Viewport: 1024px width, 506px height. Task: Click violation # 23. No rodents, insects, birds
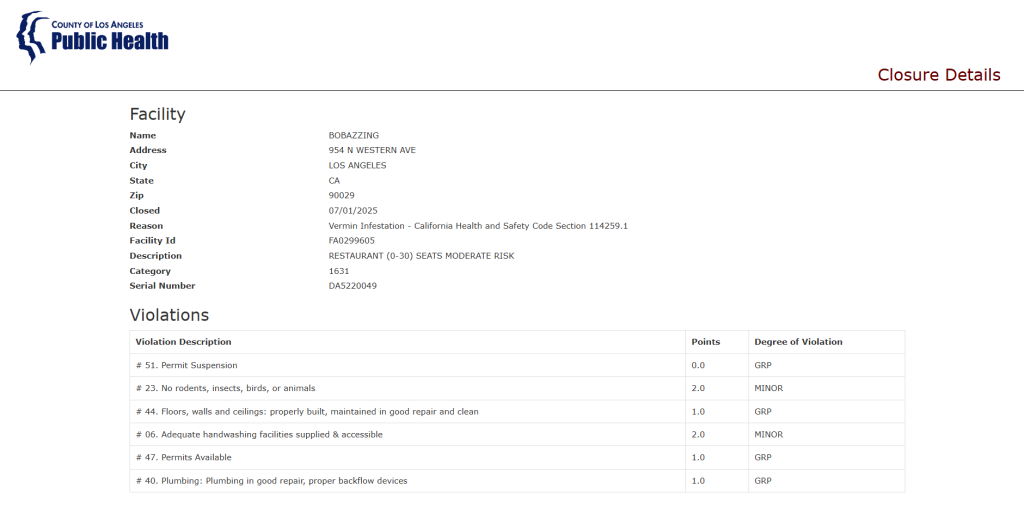[x=225, y=388]
